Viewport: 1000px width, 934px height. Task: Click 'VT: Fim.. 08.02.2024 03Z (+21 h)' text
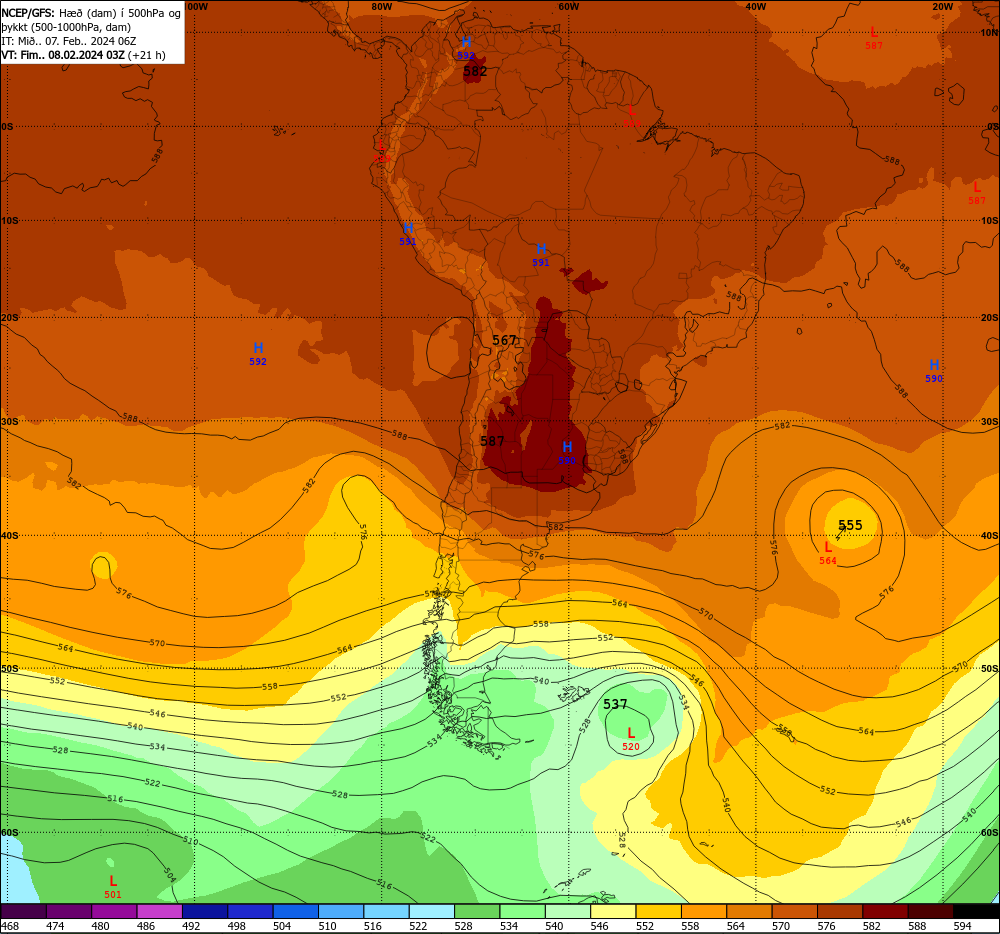pyautogui.click(x=84, y=55)
